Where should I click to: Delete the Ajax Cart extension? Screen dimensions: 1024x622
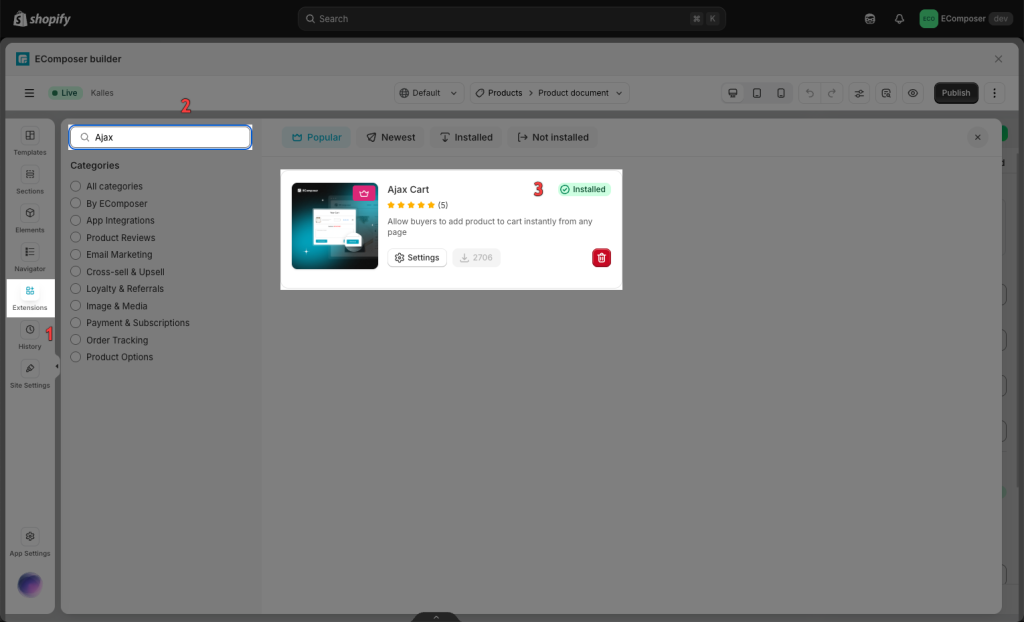601,258
